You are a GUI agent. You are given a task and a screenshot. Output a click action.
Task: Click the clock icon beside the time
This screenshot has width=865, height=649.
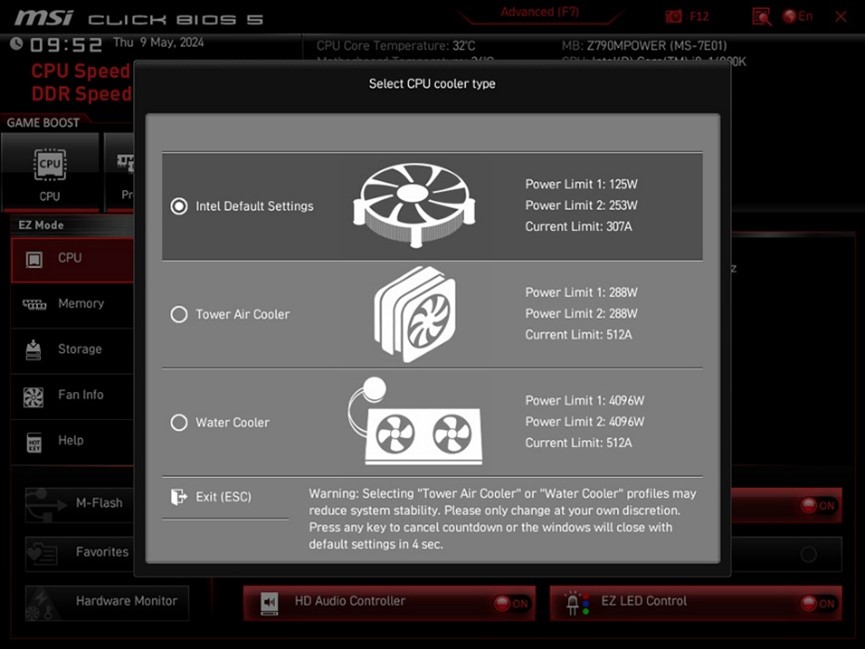click(x=17, y=44)
